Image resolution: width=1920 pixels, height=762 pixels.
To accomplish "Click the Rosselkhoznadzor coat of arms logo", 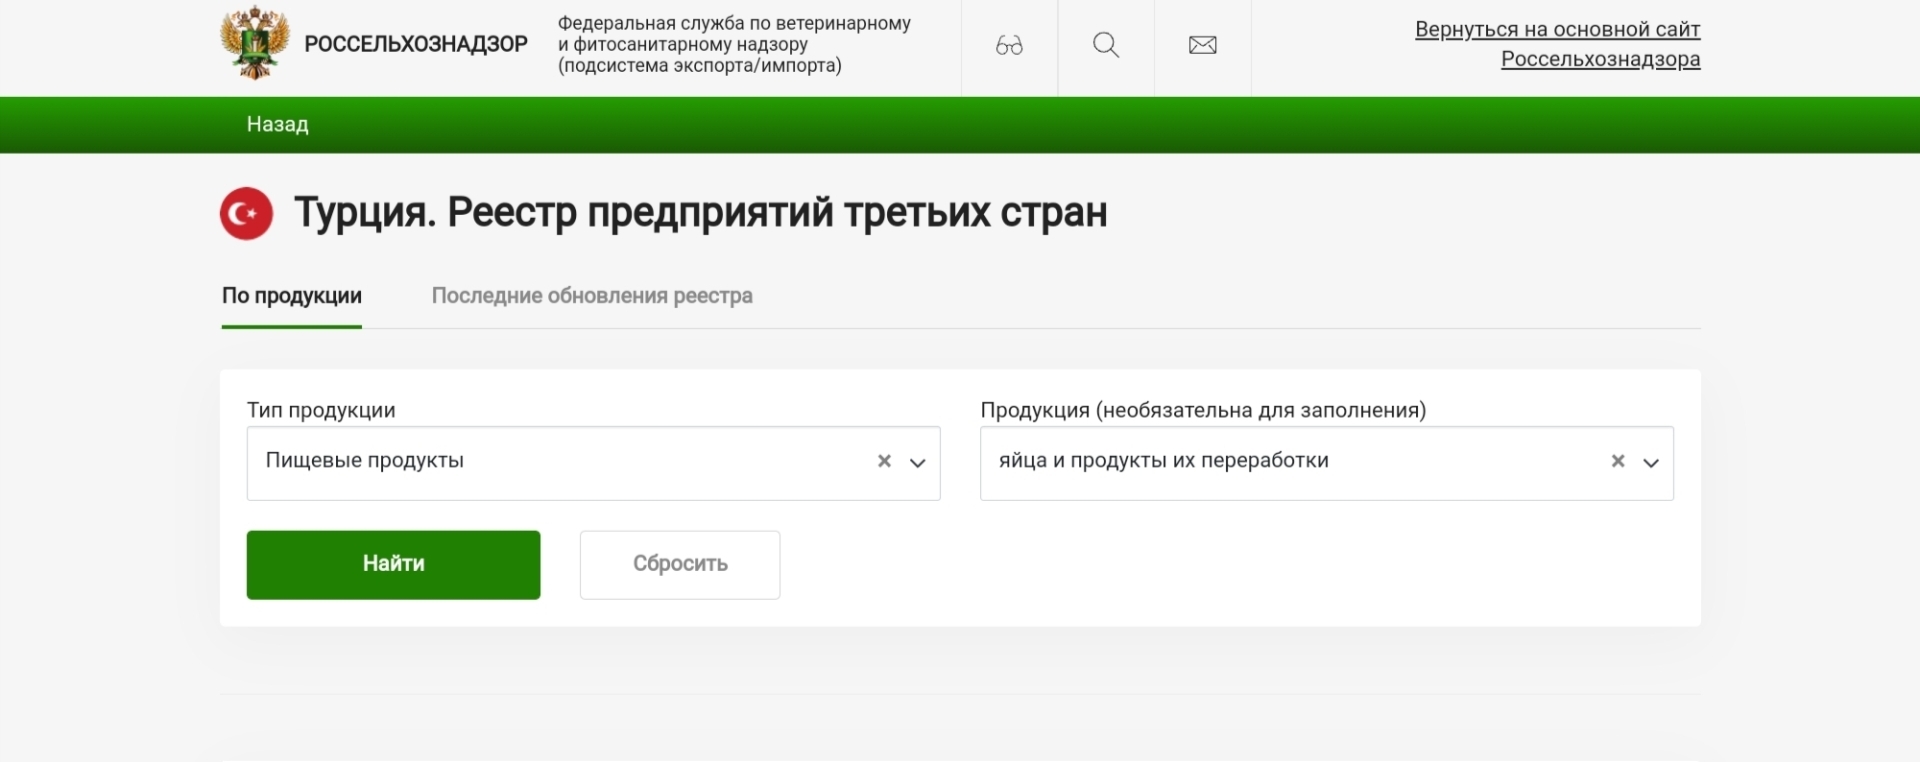I will pos(254,42).
